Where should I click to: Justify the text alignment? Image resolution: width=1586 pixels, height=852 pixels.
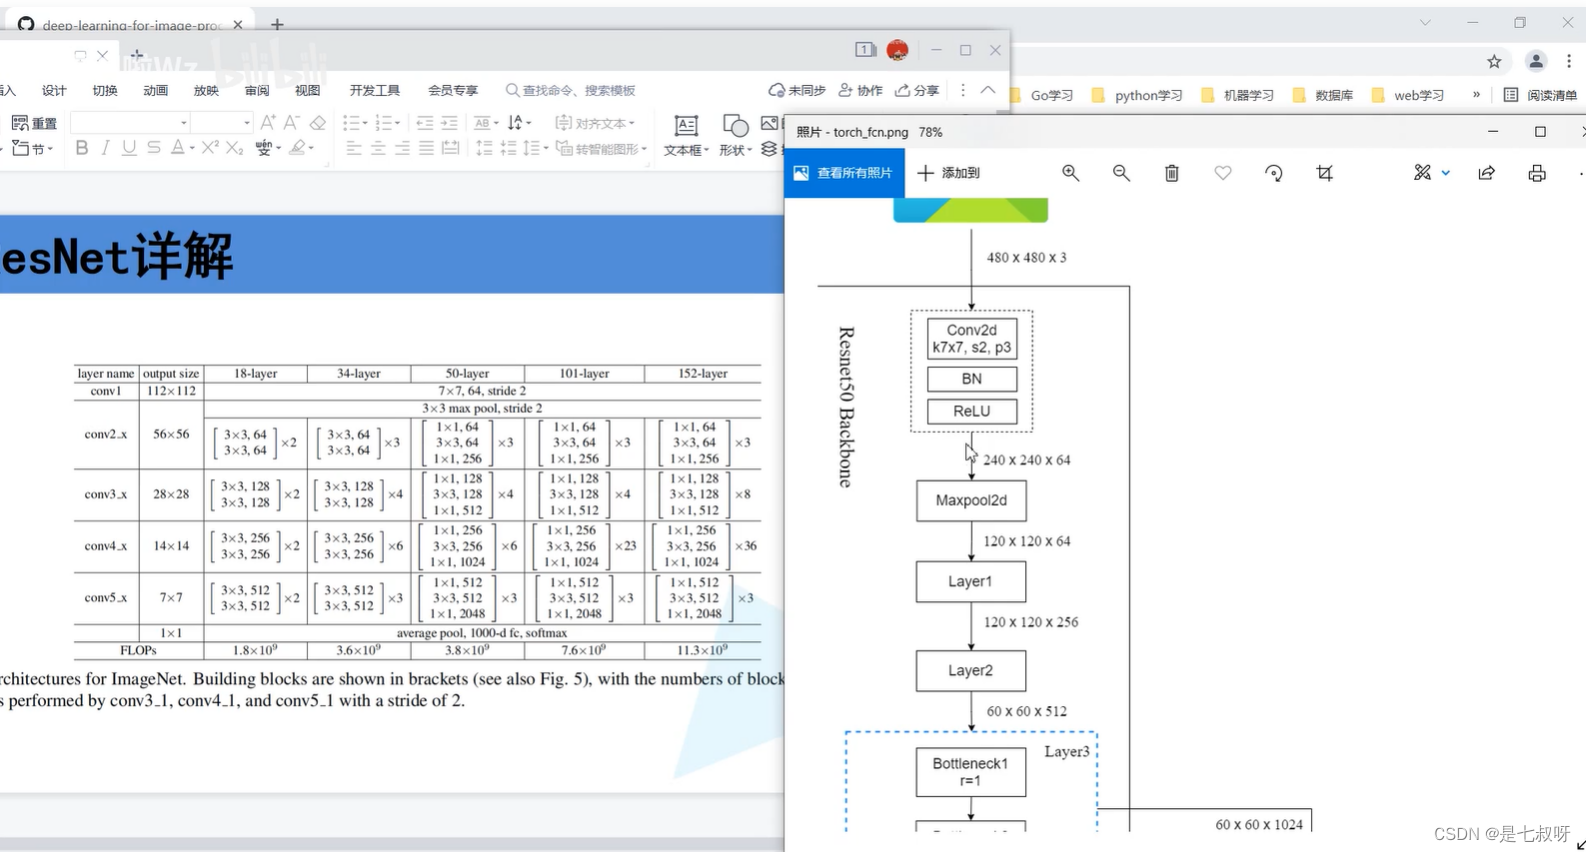(426, 148)
